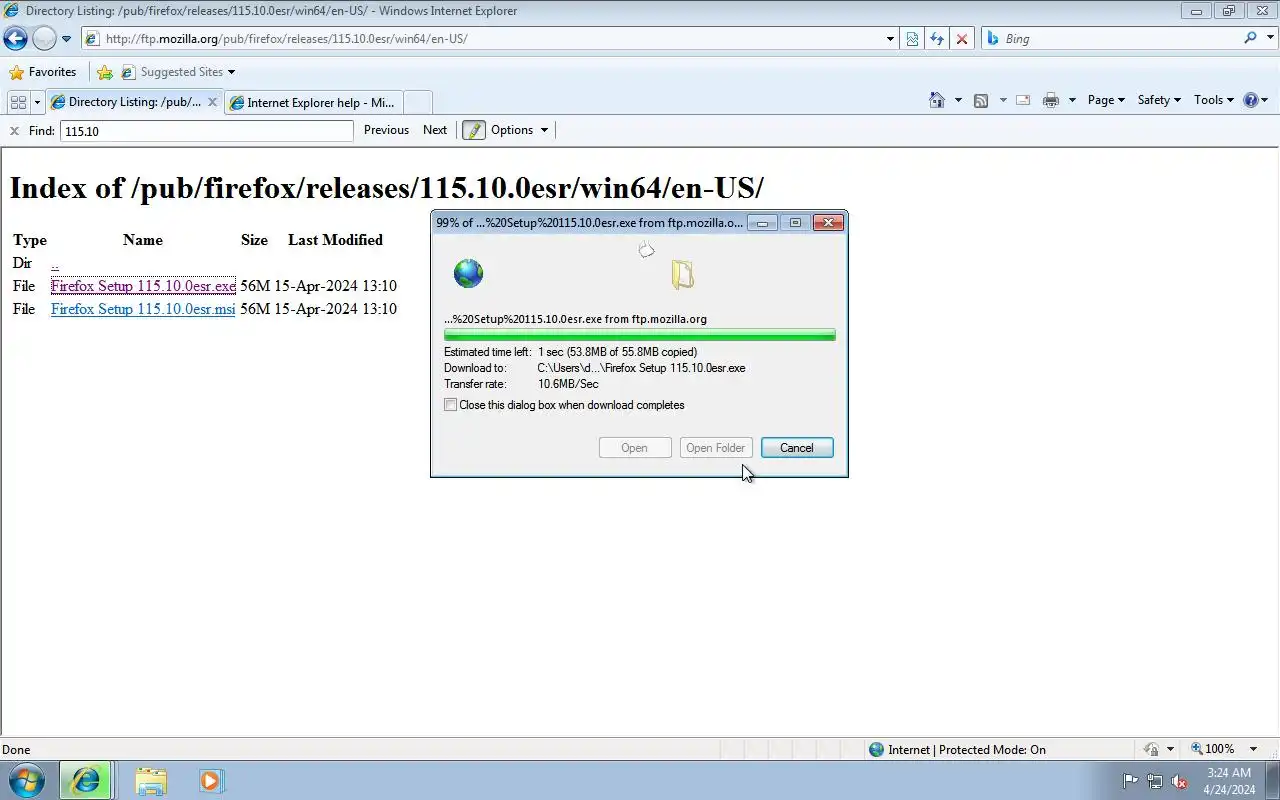Open the Tools menu
The height and width of the screenshot is (800, 1280).
point(1214,100)
